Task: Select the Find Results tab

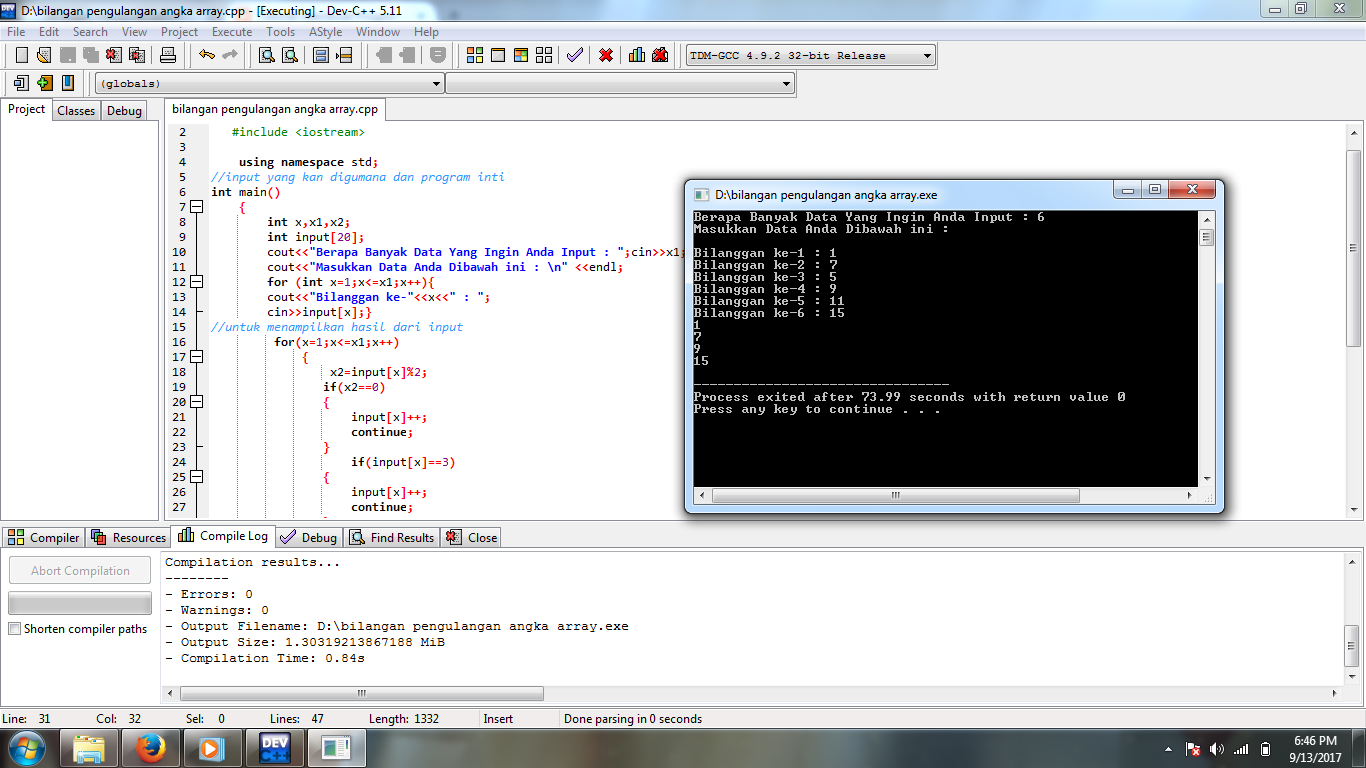Action: point(392,537)
